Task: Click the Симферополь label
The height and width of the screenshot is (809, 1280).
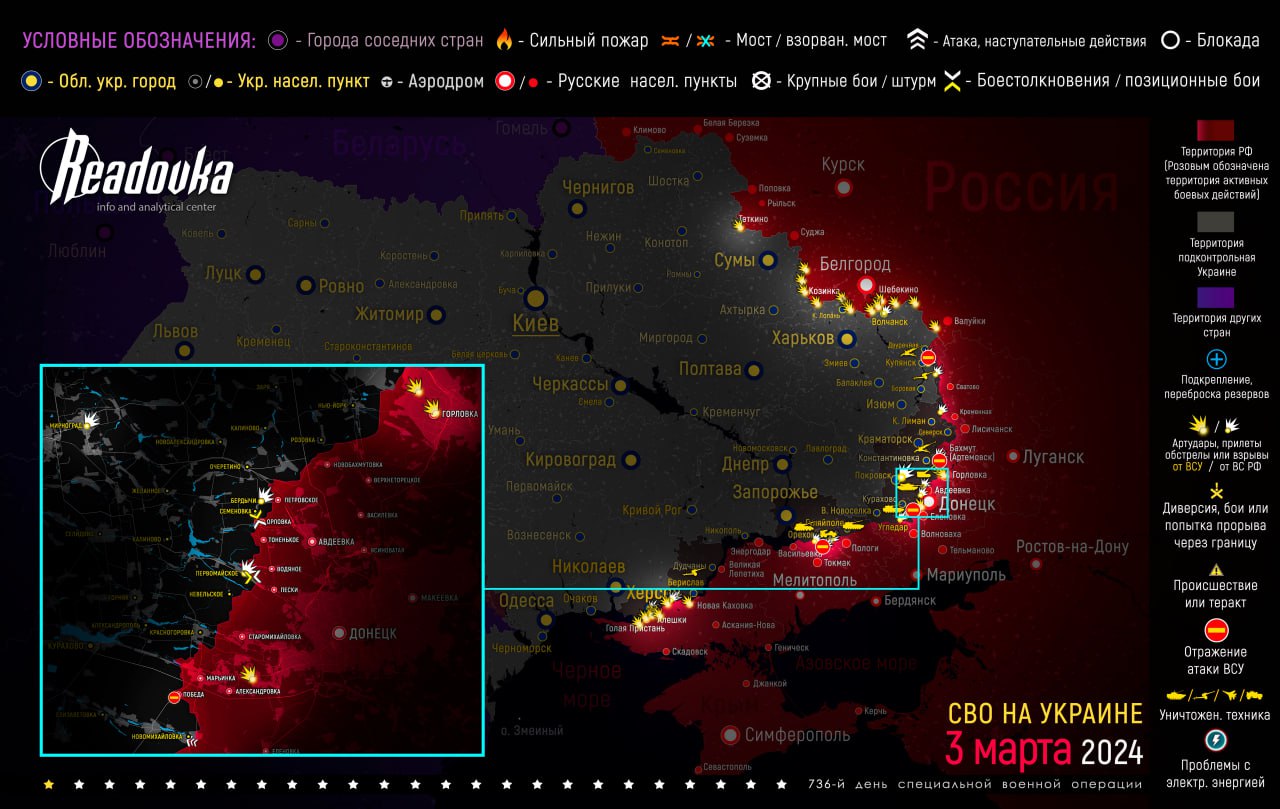Action: click(x=797, y=735)
